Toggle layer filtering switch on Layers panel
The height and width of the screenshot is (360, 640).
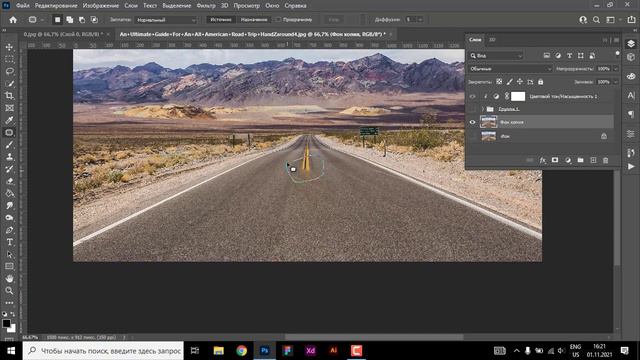point(617,53)
